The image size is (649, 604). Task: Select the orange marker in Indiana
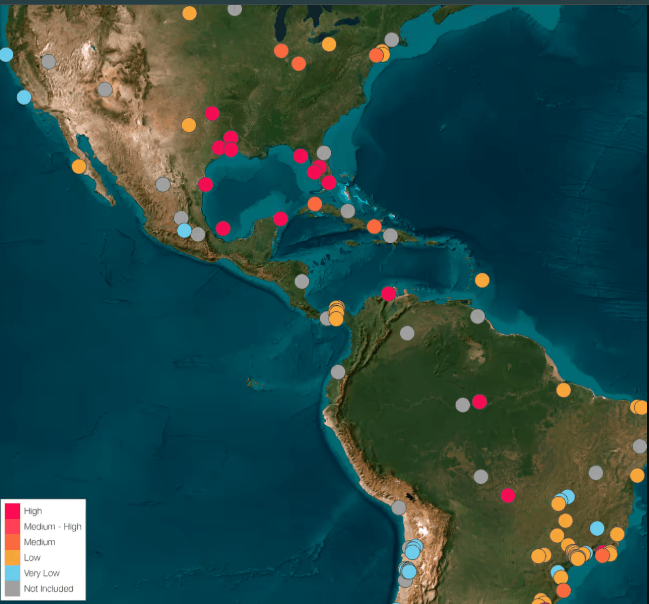pyautogui.click(x=298, y=64)
